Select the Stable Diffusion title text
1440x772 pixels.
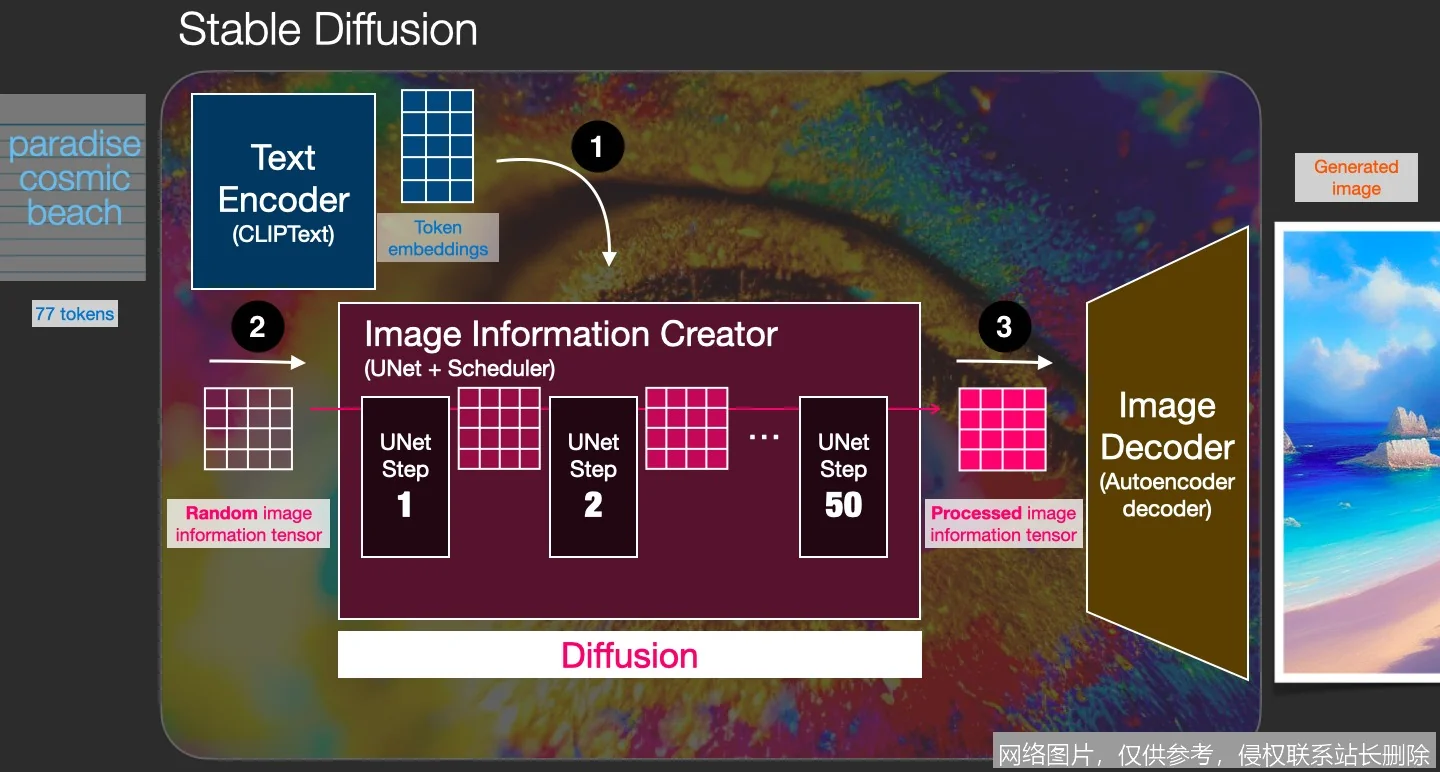click(x=327, y=30)
